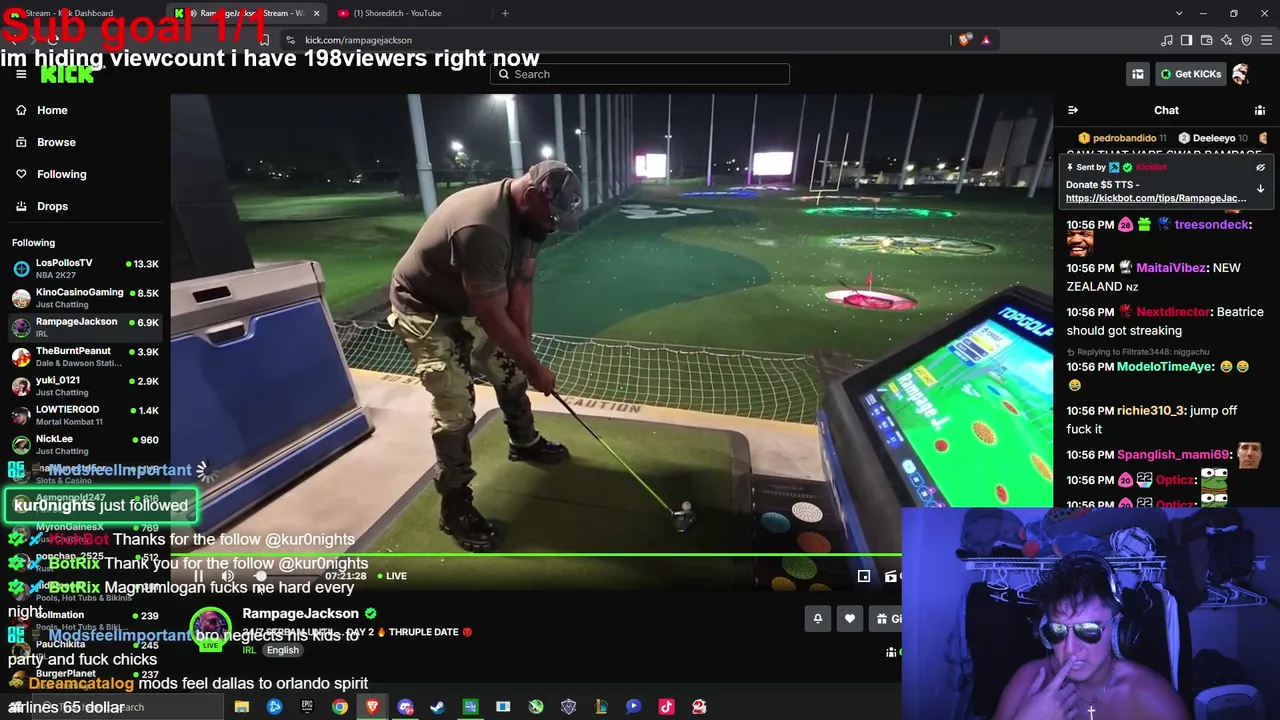Open the Brave Shields icon
This screenshot has width=1280, height=720.
pyautogui.click(x=964, y=40)
